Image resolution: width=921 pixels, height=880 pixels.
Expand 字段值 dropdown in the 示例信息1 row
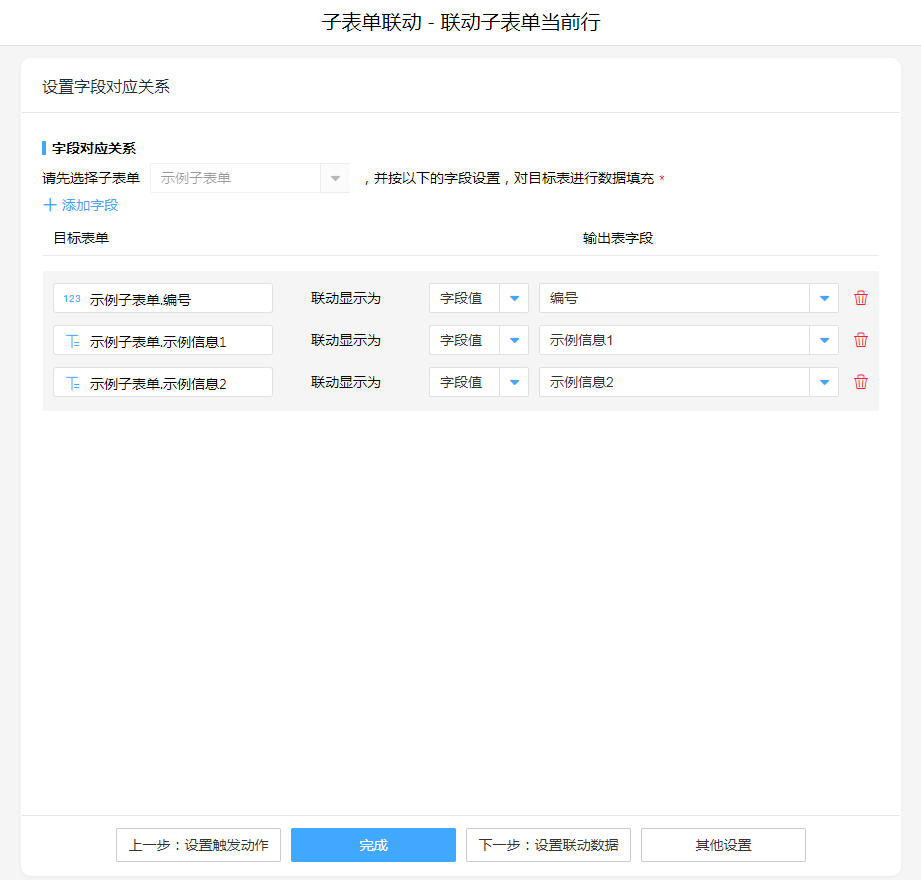pos(514,340)
